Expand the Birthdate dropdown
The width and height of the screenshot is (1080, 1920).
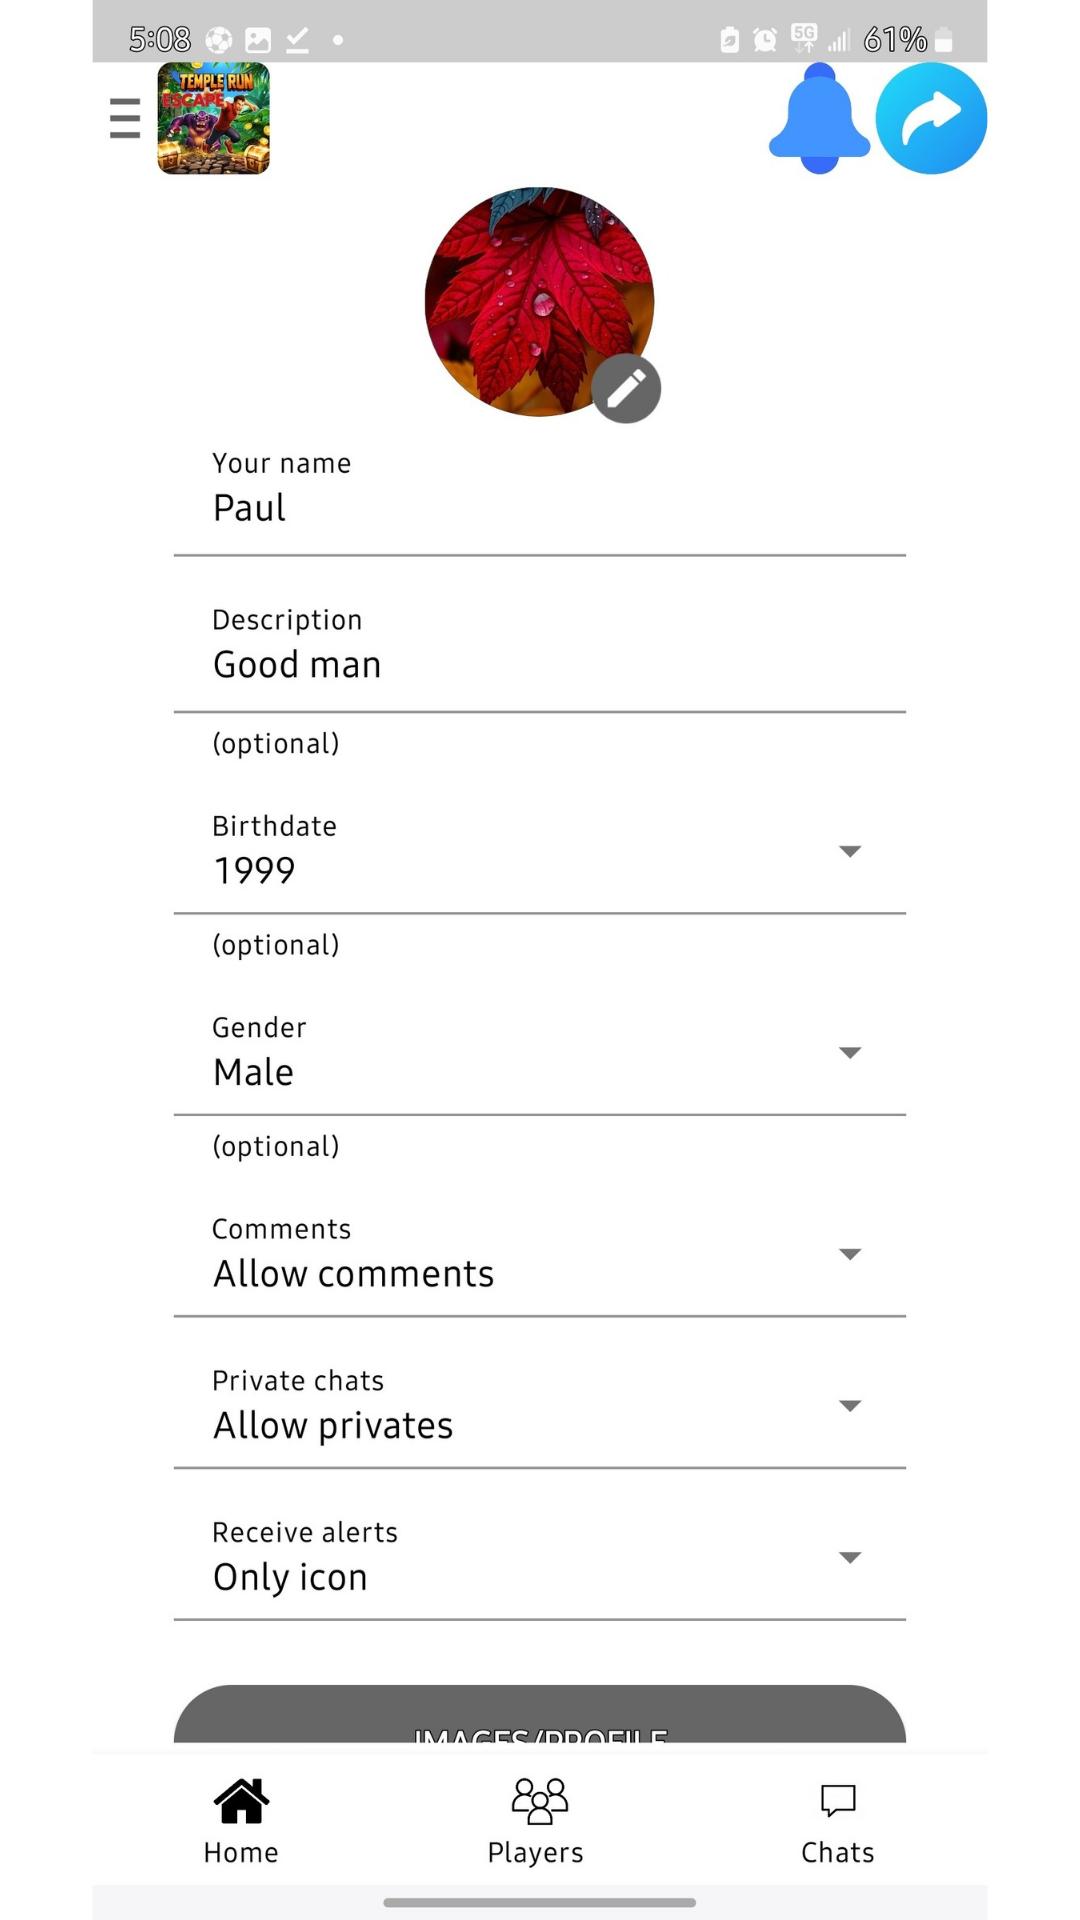tap(850, 851)
